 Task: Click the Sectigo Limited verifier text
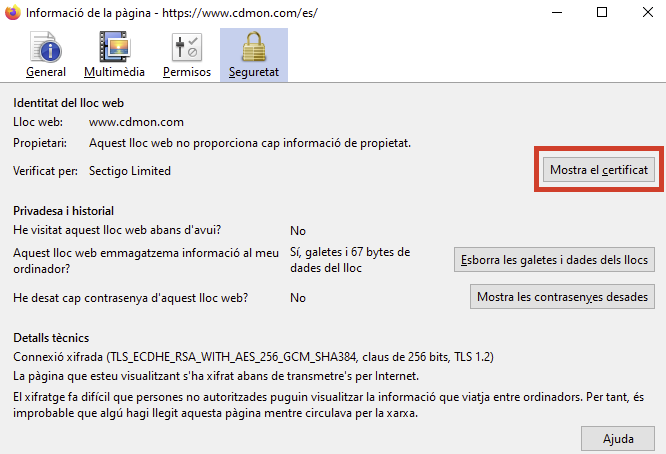coord(130,171)
